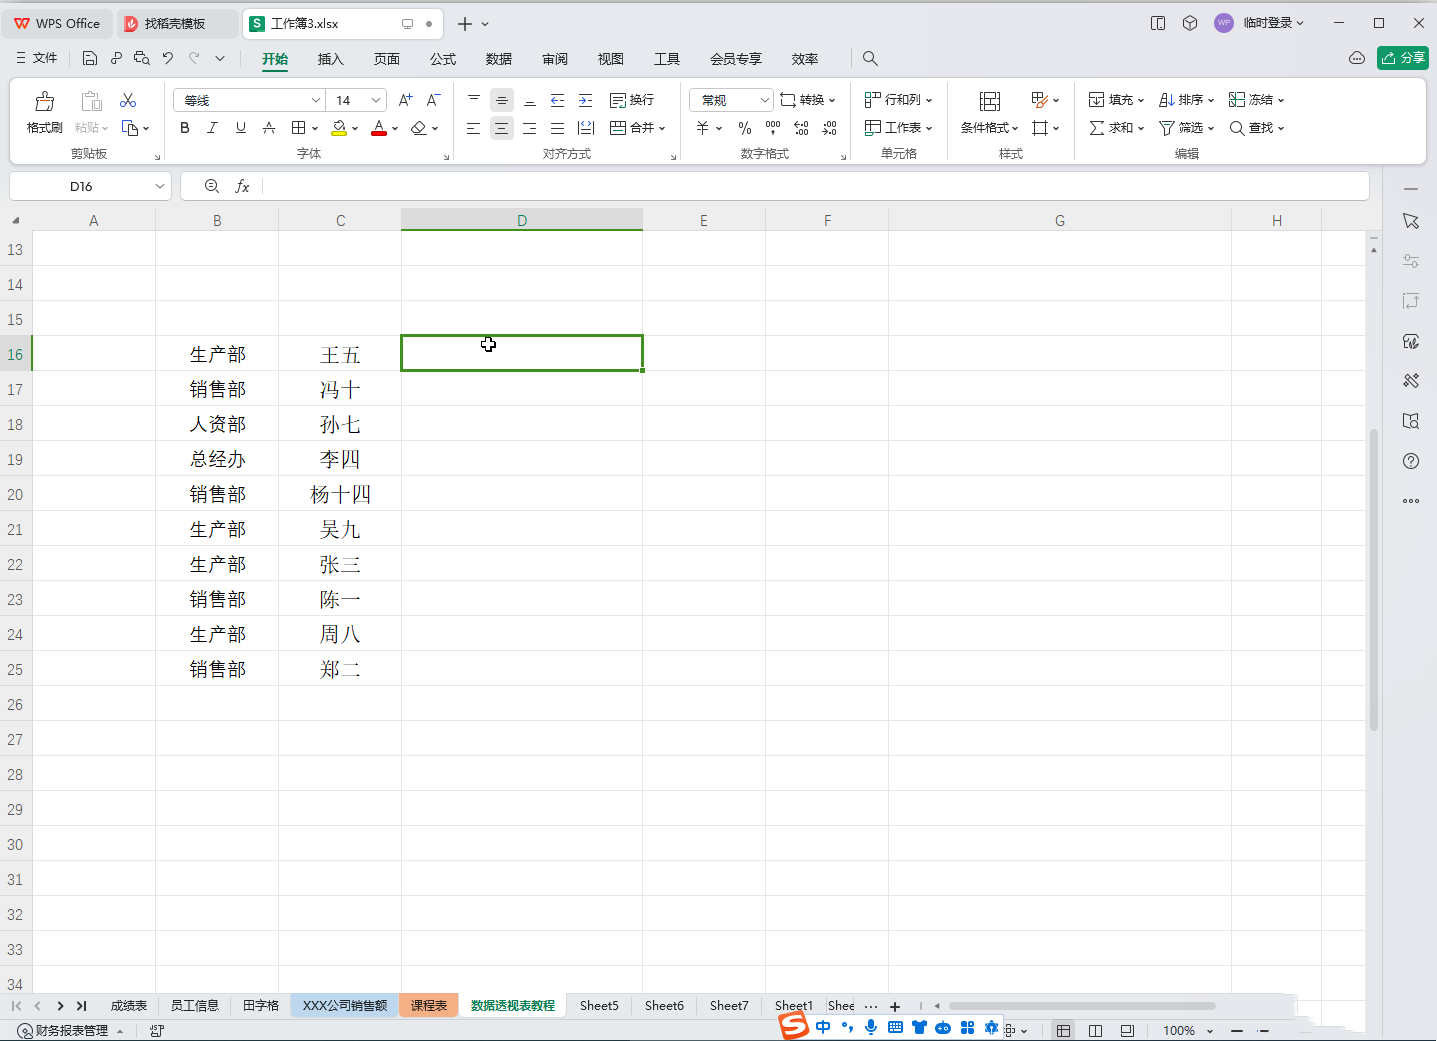Expand the Sort (排序) dropdown
This screenshot has width=1437, height=1041.
(1211, 100)
